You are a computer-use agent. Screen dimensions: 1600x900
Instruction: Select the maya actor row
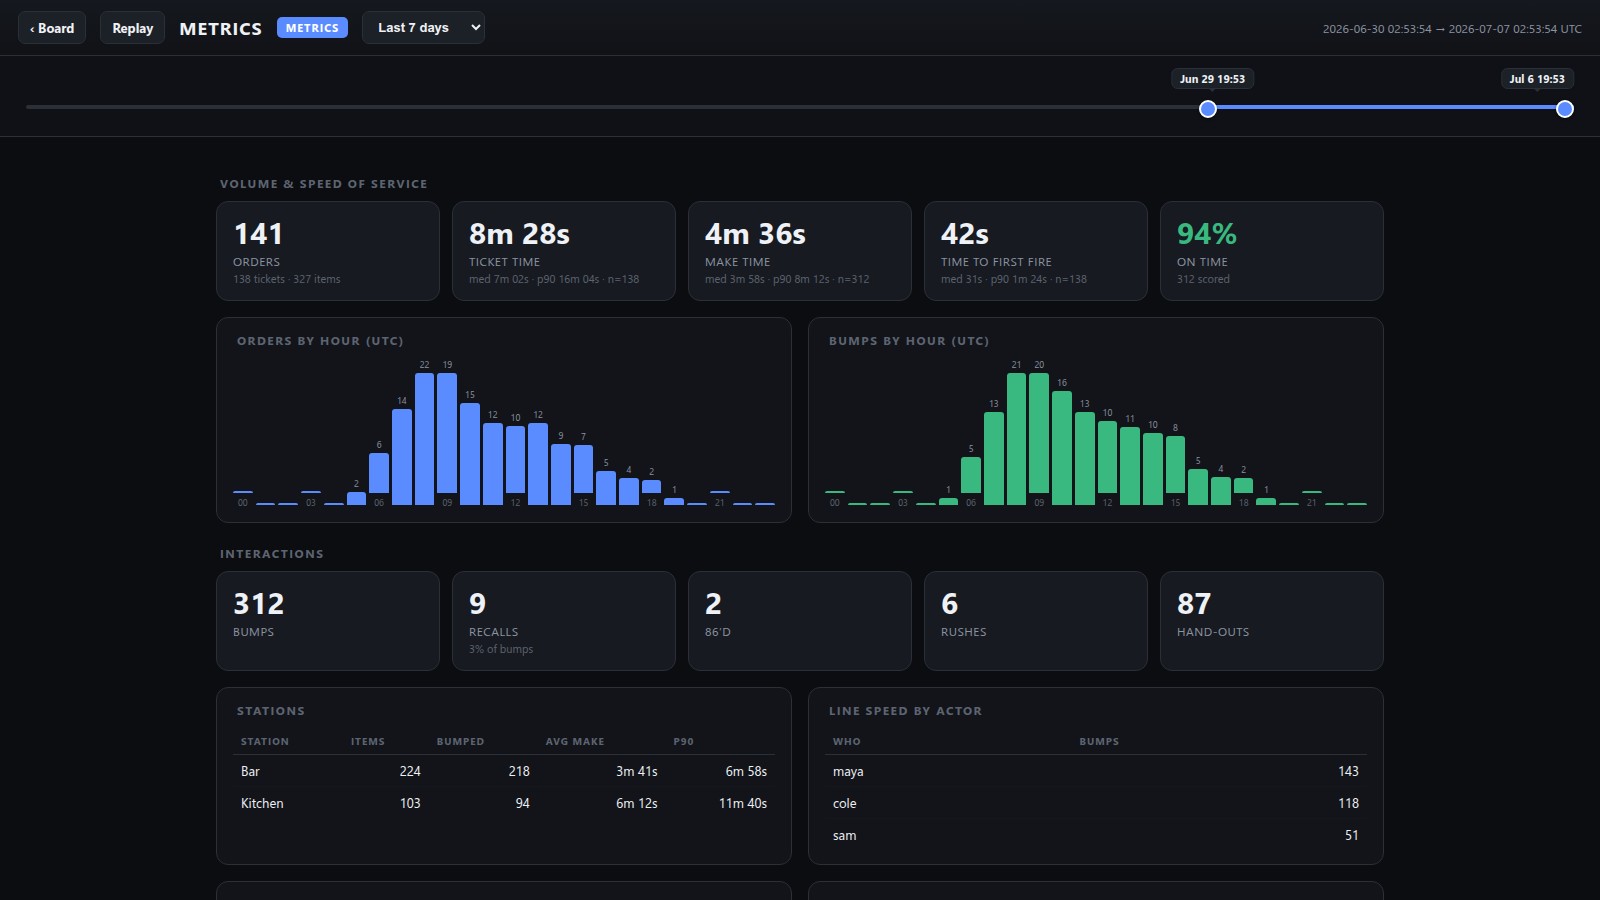1096,771
